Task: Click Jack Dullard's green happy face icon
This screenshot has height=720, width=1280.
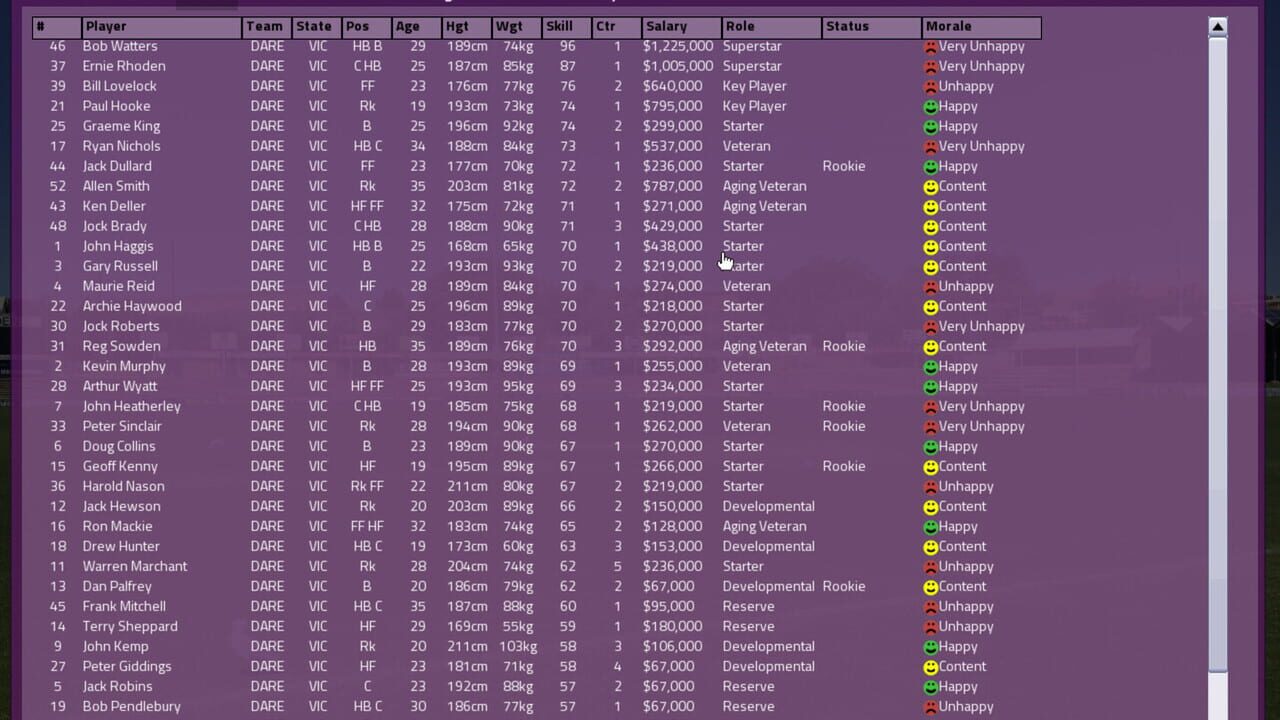Action: point(931,166)
